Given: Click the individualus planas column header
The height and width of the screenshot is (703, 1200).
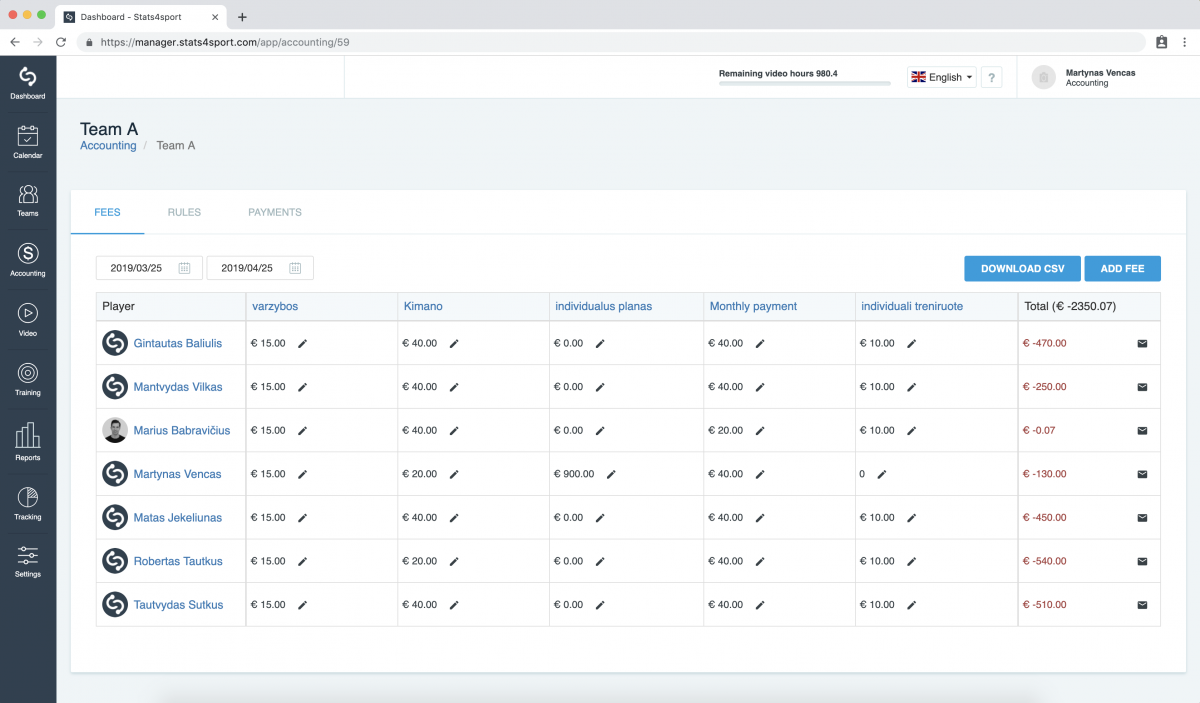Looking at the screenshot, I should pos(604,306).
